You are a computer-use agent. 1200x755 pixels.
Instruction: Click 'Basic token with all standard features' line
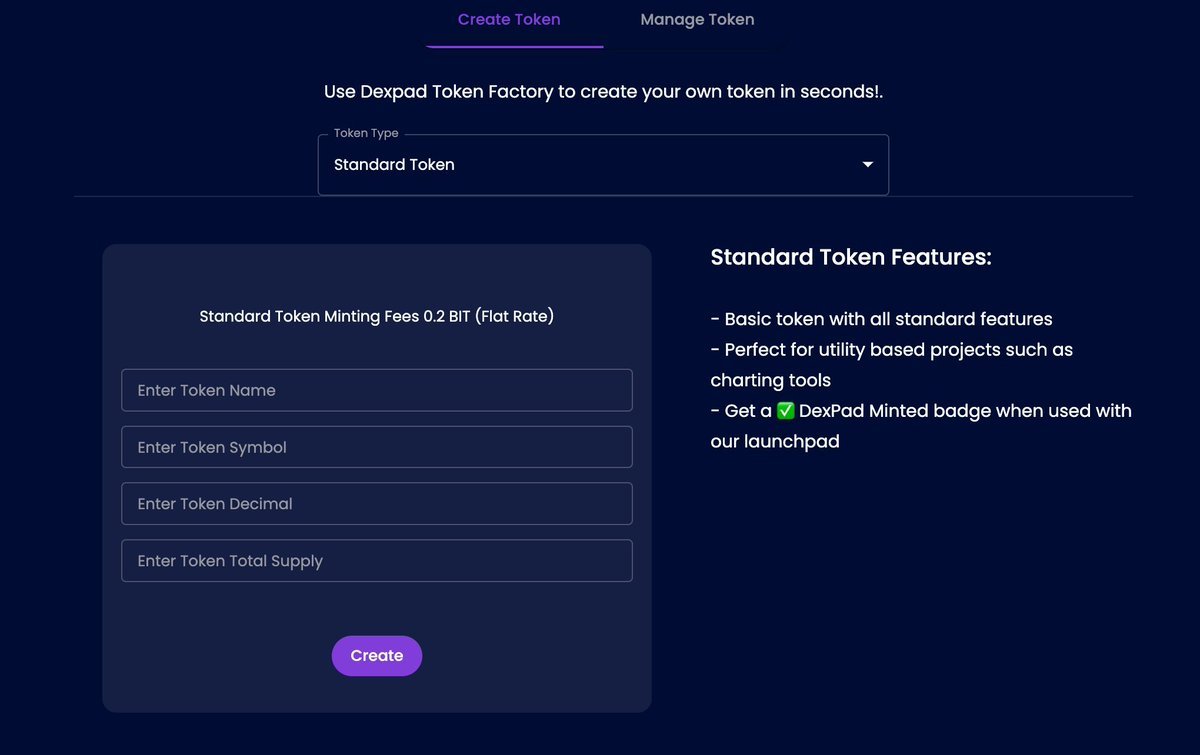pos(881,320)
